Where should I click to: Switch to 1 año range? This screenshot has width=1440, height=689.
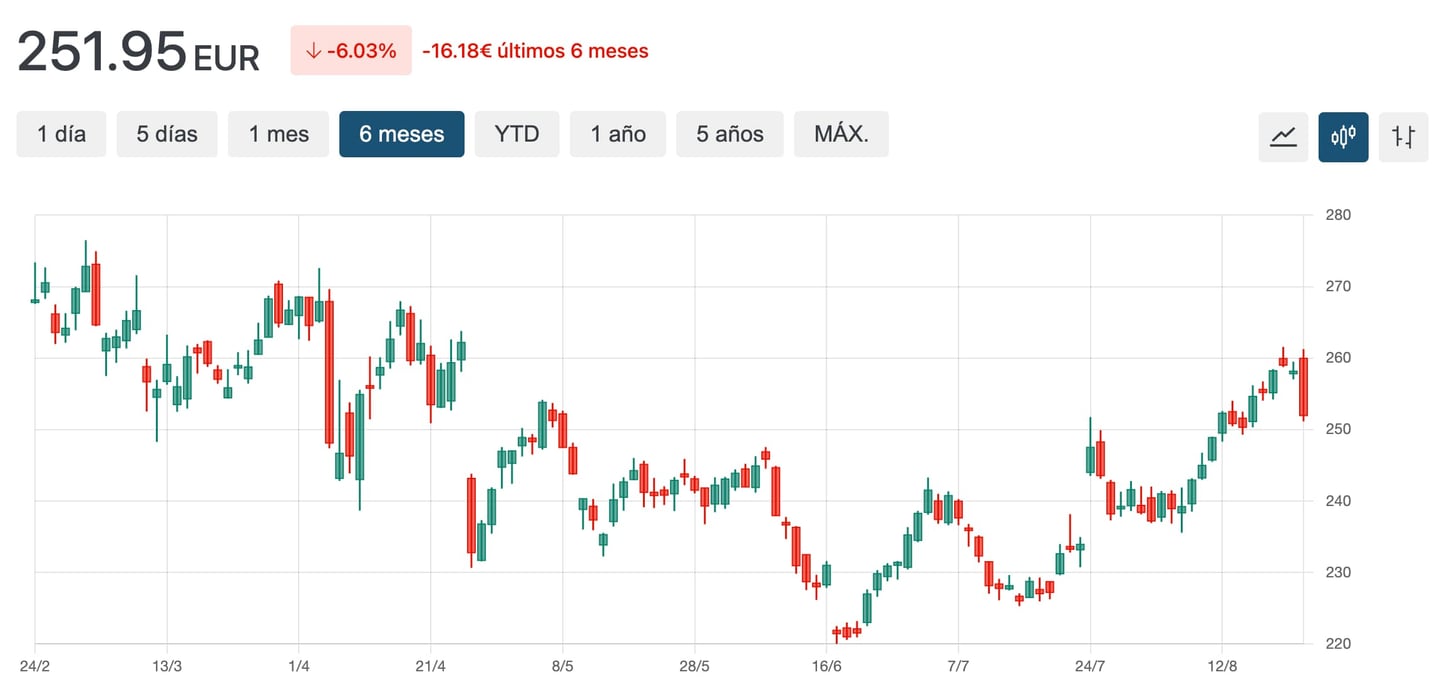tap(618, 134)
